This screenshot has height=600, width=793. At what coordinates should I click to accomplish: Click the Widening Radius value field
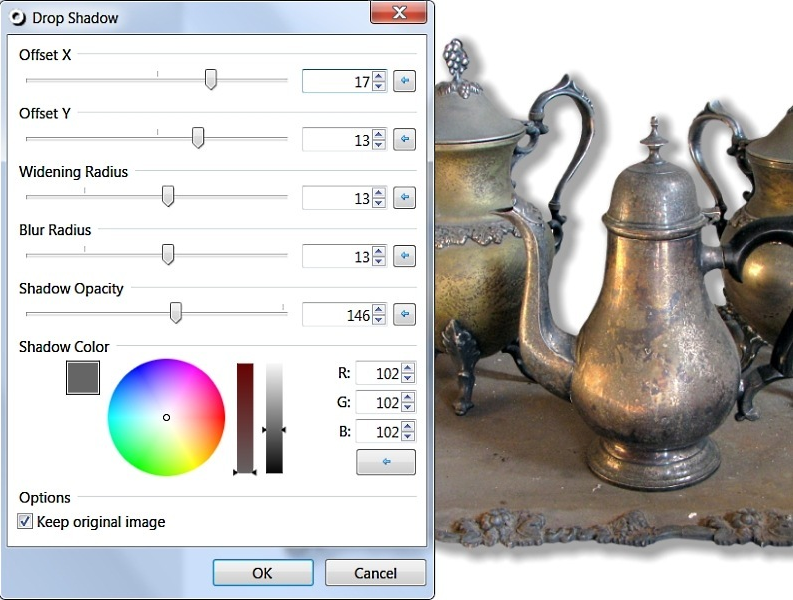tap(337, 197)
